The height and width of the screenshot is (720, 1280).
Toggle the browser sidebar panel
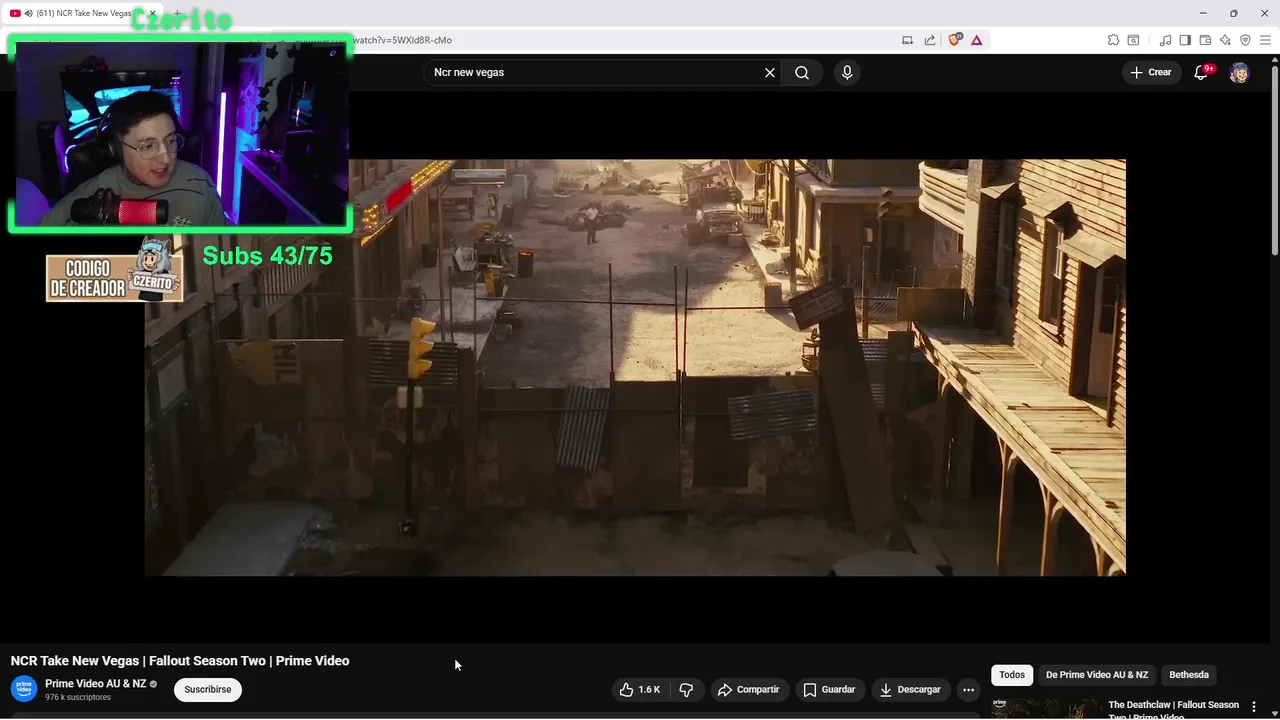click(x=1185, y=40)
